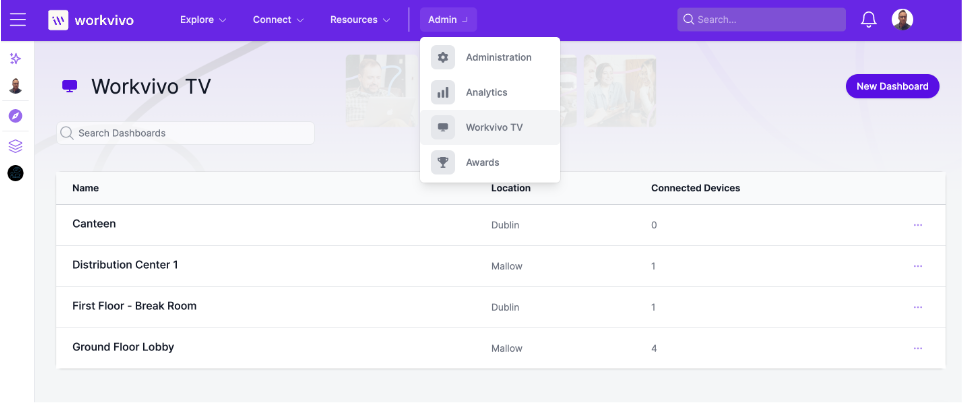Click the New Dashboard button
Viewport: 962px width, 404px height.
[x=892, y=87]
